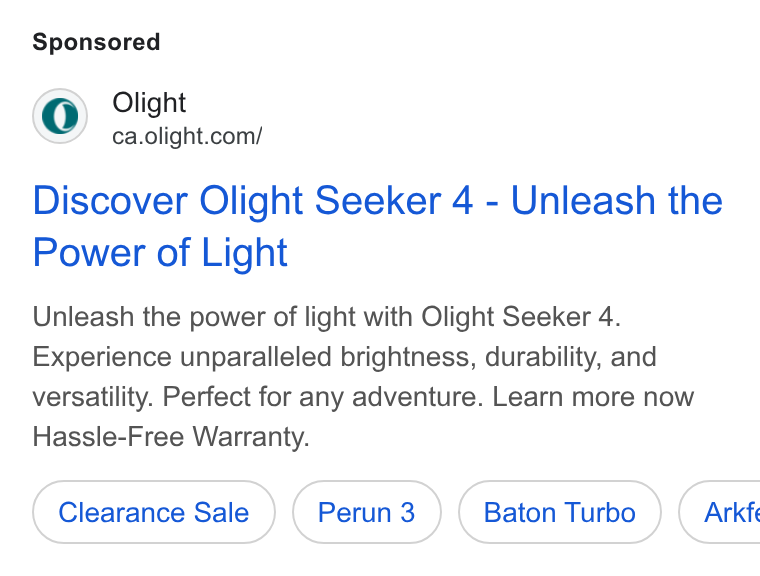The image size is (760, 576).
Task: Click "Perfect for any adventure" text
Action: pyautogui.click(x=323, y=397)
